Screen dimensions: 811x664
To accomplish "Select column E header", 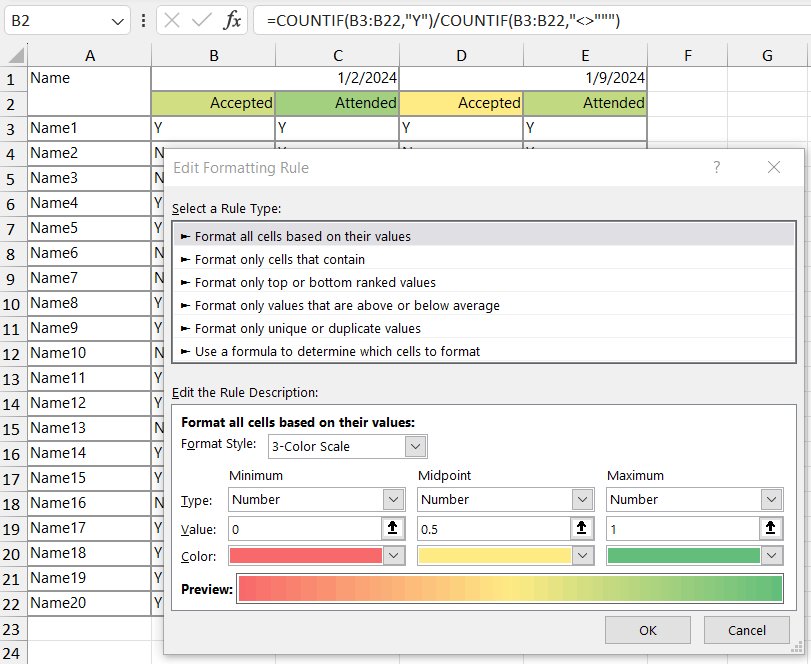I will (x=585, y=55).
